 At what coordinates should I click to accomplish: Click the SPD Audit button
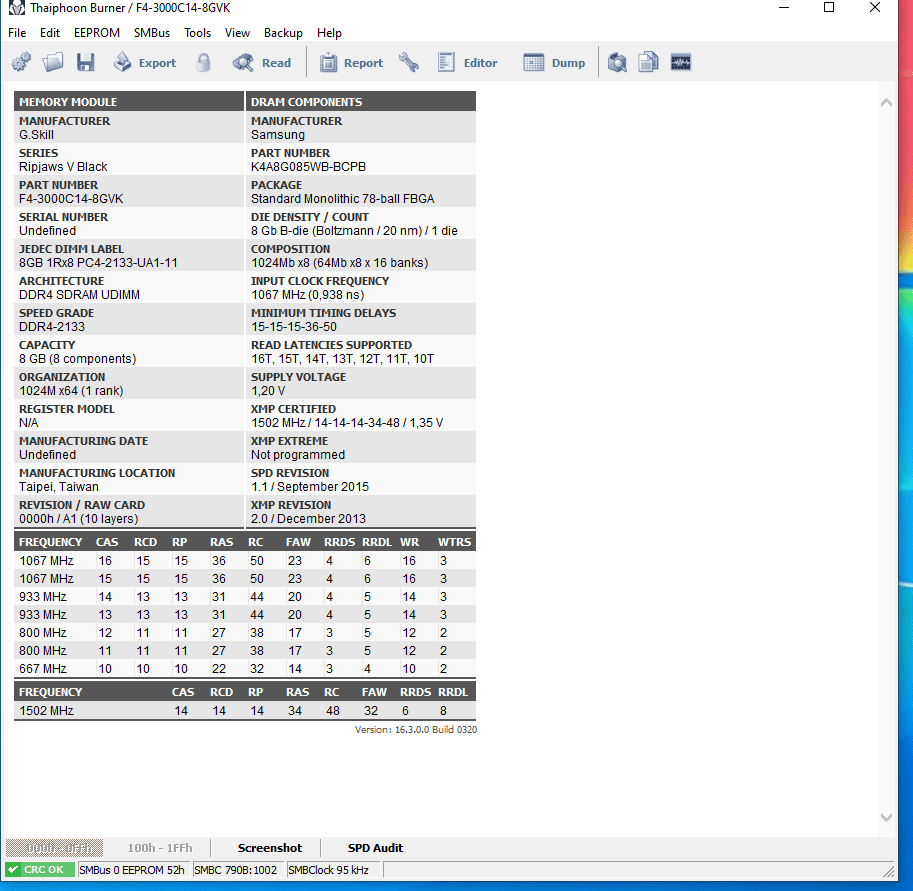pos(375,848)
